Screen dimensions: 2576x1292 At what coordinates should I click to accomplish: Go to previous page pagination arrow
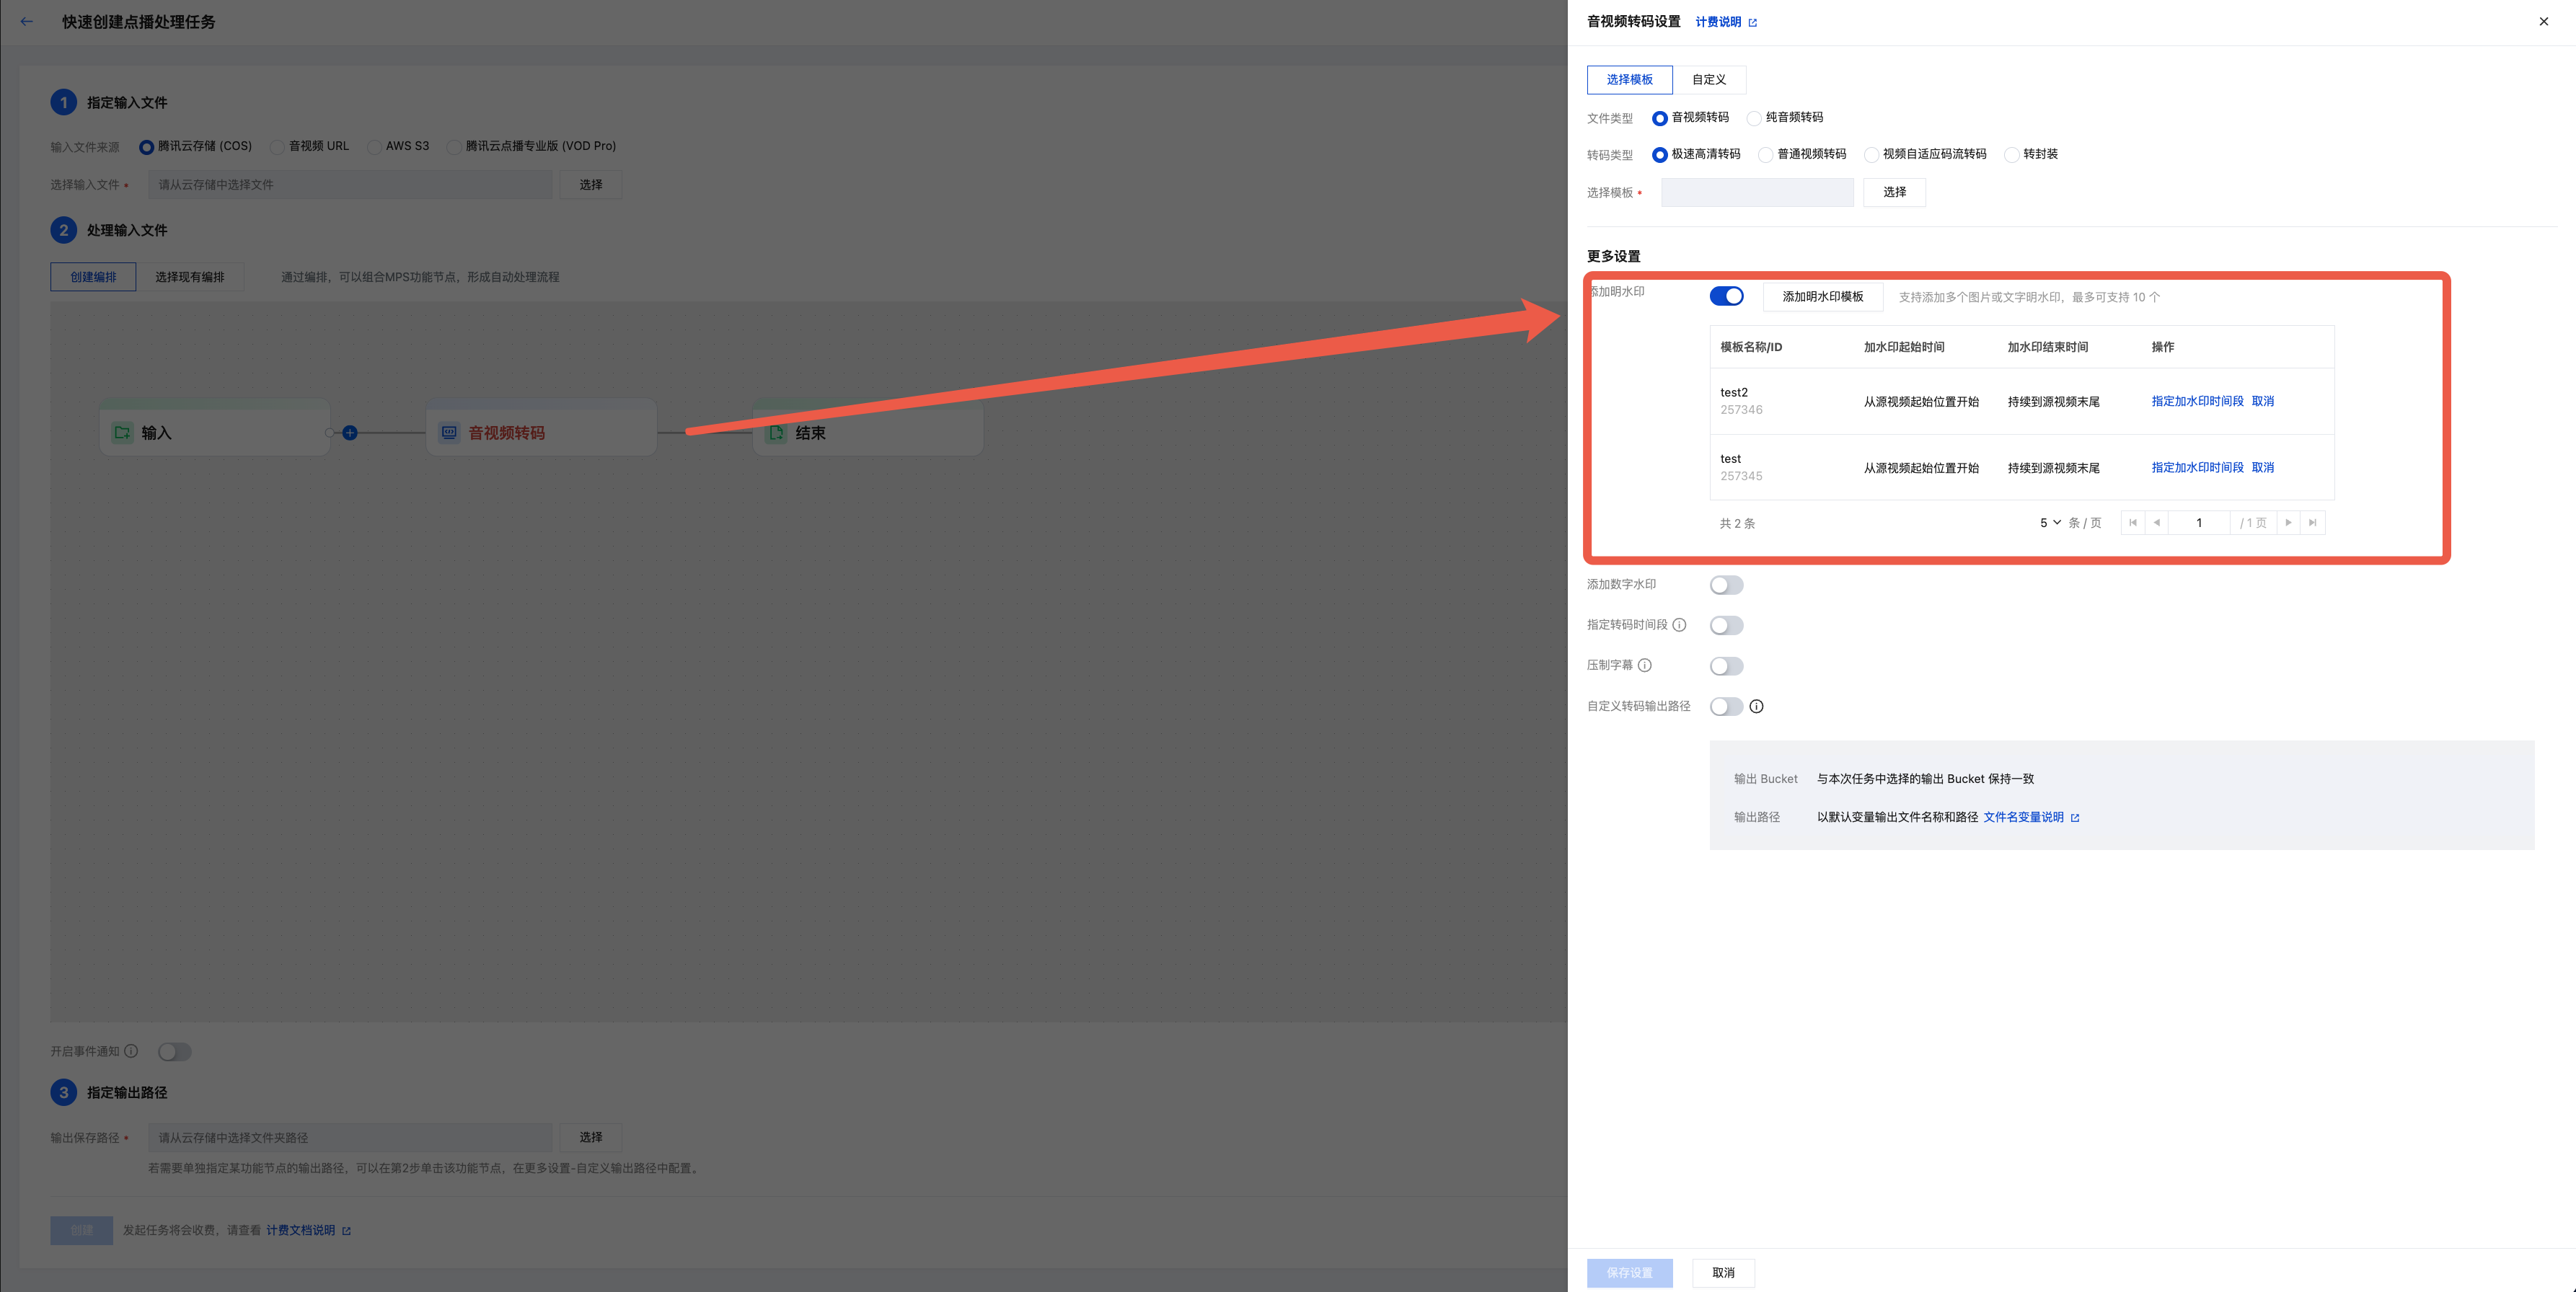point(2156,522)
